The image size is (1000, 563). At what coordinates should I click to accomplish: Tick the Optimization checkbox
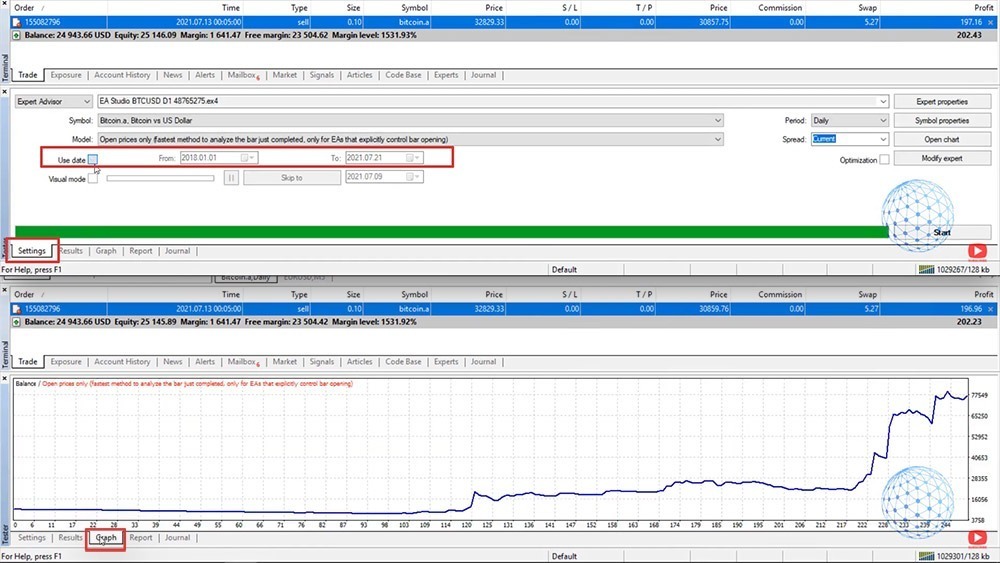tap(884, 160)
